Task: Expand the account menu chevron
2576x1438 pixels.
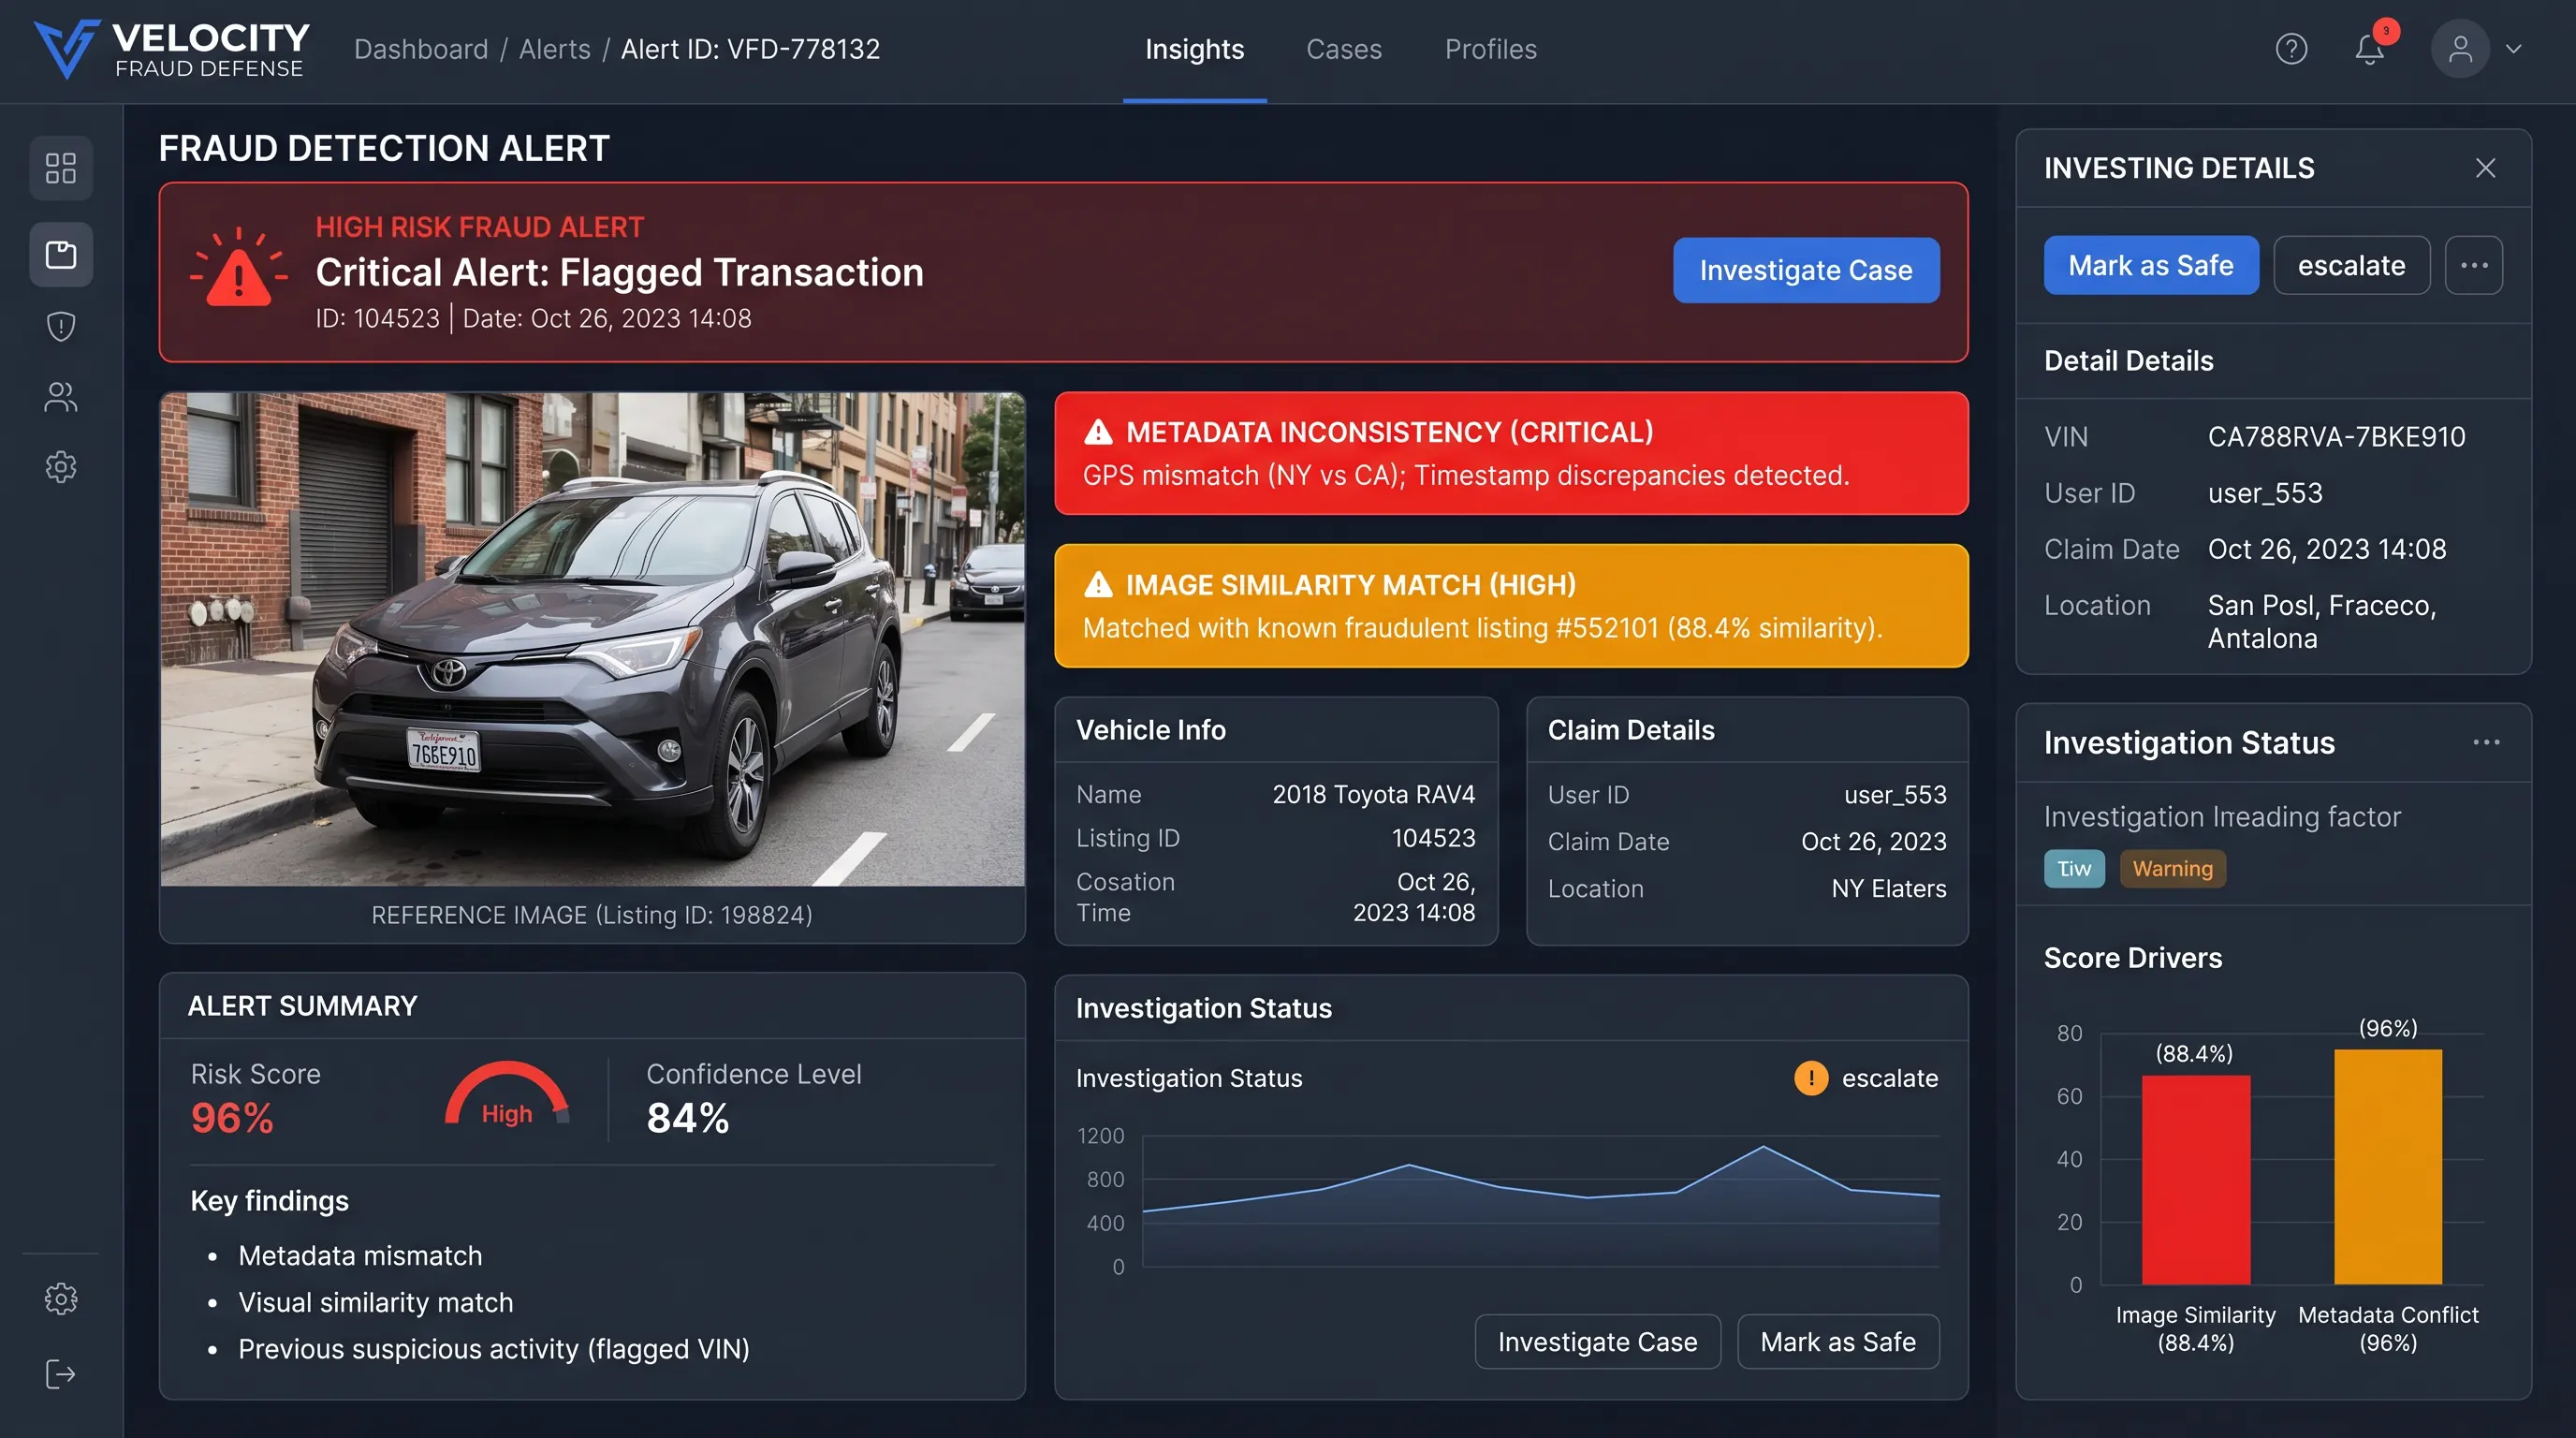Action: point(2513,49)
